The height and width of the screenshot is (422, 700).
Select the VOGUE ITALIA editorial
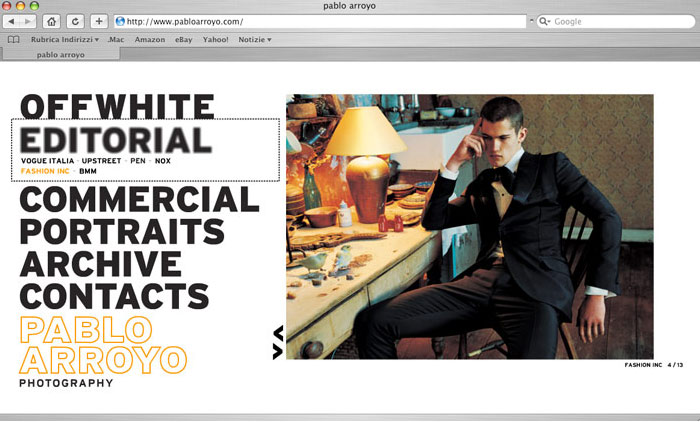47,161
